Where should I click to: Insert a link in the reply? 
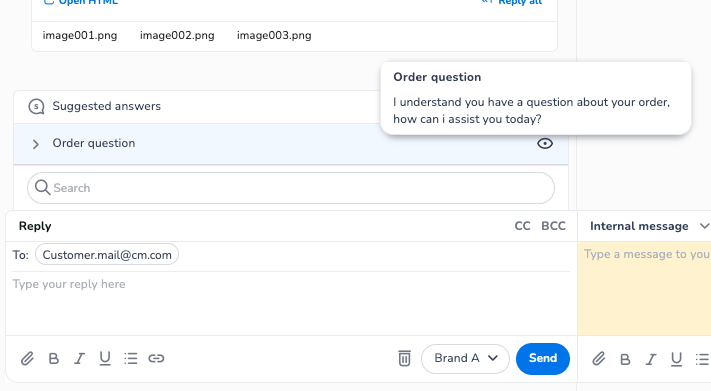point(156,358)
